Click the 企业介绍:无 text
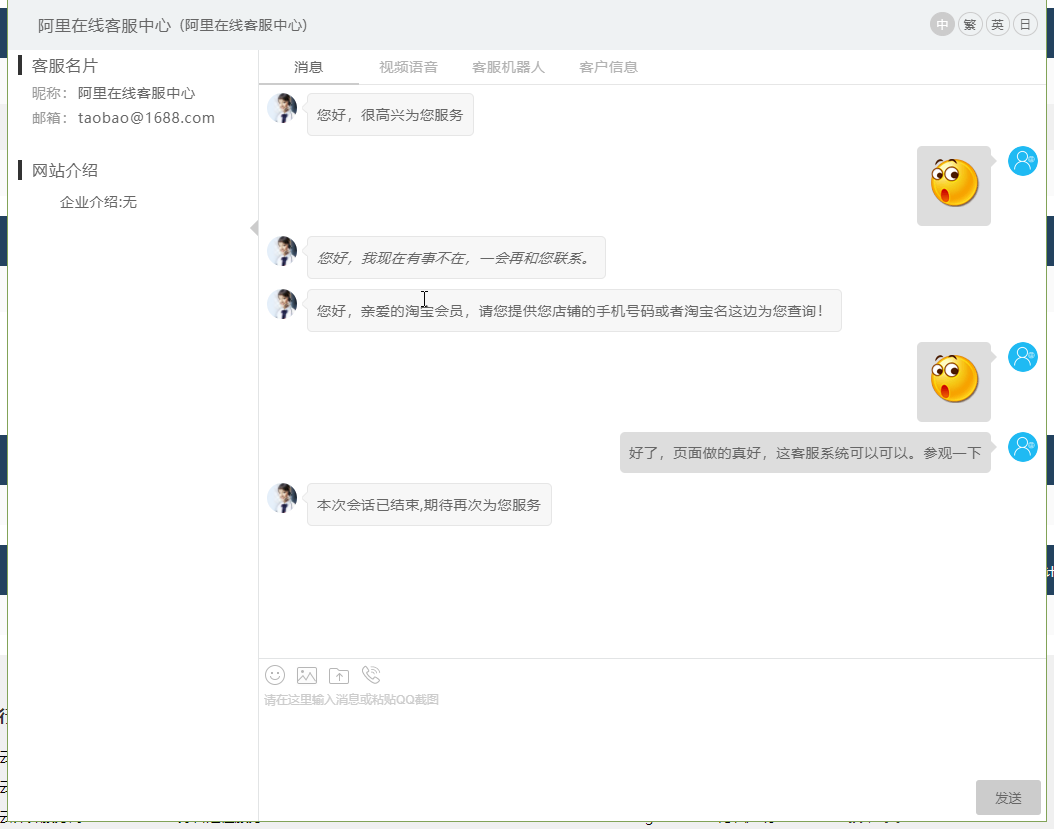 (98, 202)
